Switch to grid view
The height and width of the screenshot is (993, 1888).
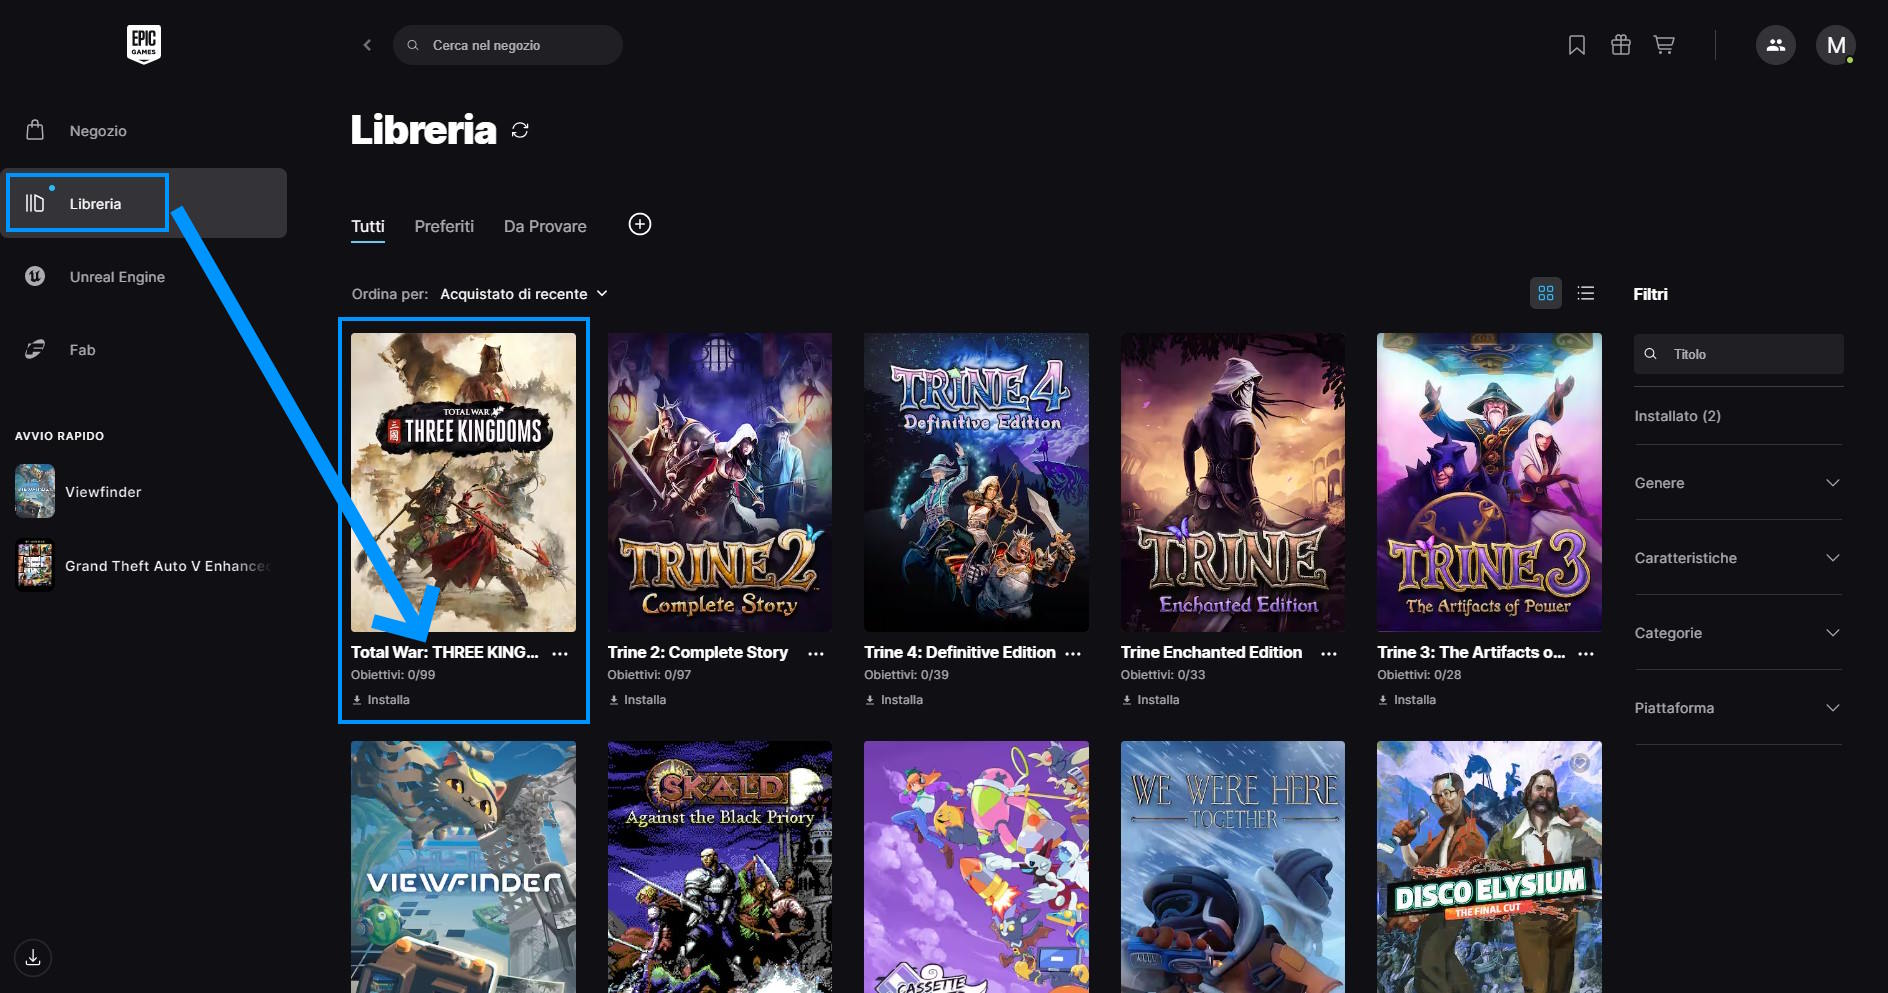click(1546, 293)
